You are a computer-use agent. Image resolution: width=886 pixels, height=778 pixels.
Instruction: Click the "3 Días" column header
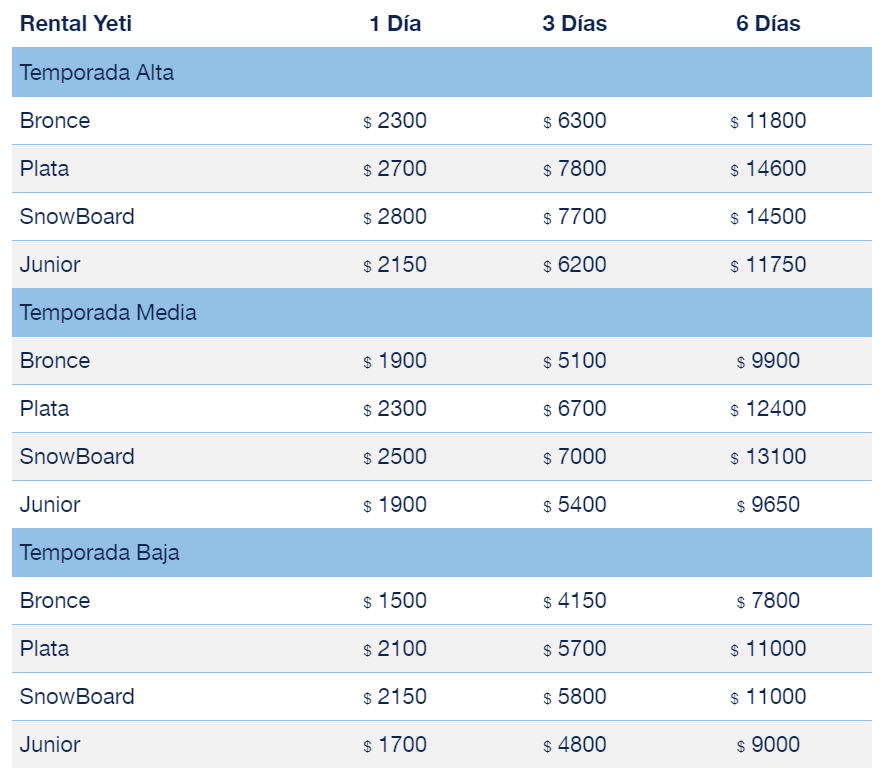[x=575, y=24]
